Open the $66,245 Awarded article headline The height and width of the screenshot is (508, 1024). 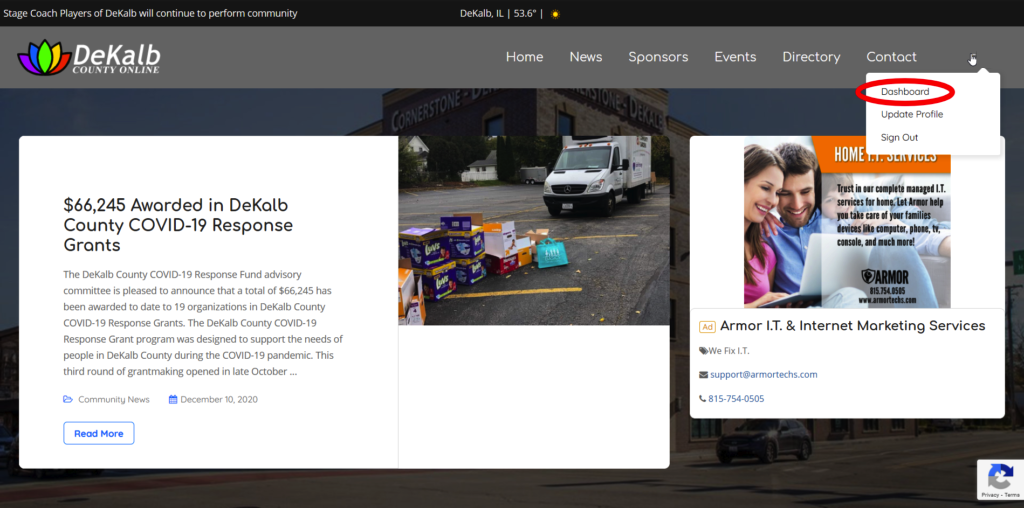178,225
